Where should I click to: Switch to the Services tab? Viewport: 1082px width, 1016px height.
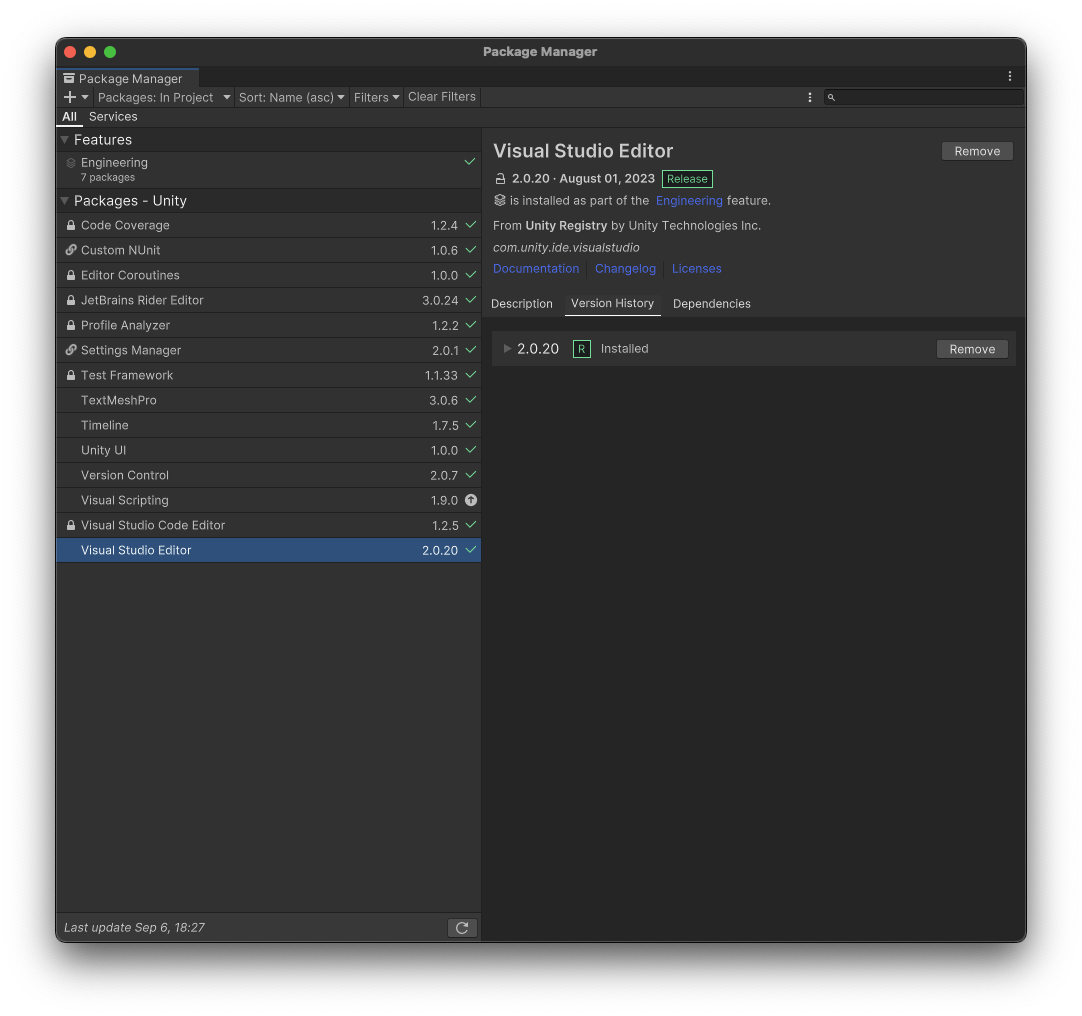point(113,117)
